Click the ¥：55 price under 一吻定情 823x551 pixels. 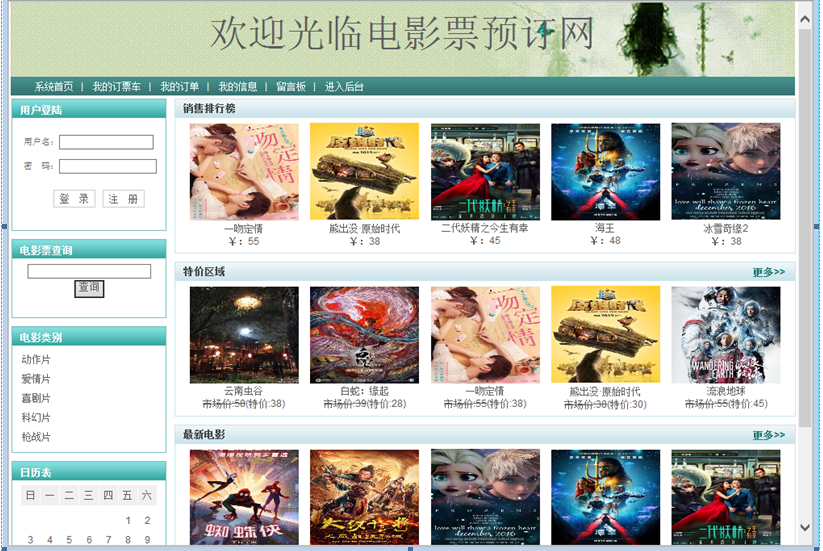[244, 241]
